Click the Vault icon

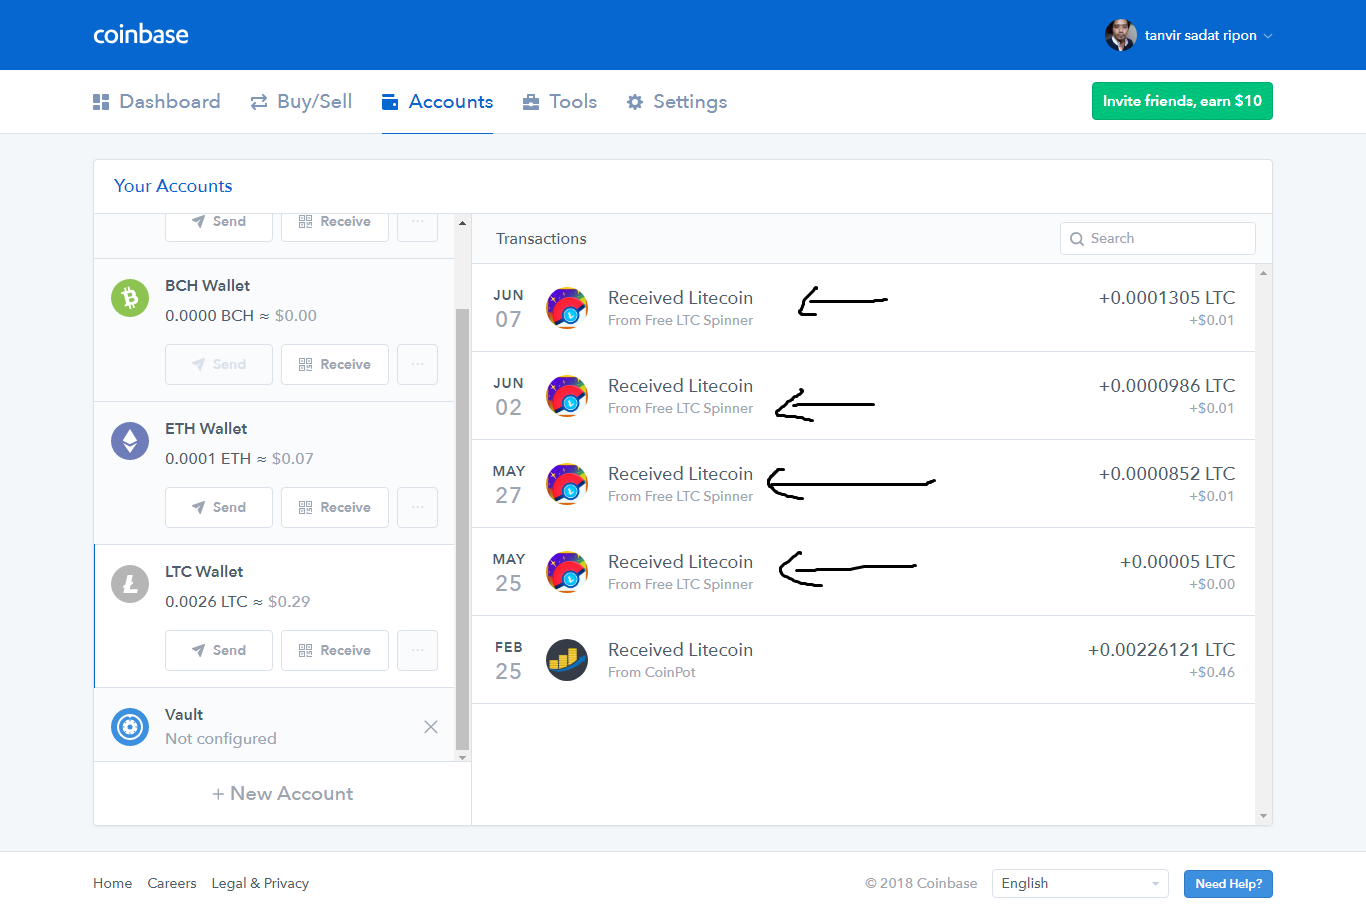130,727
